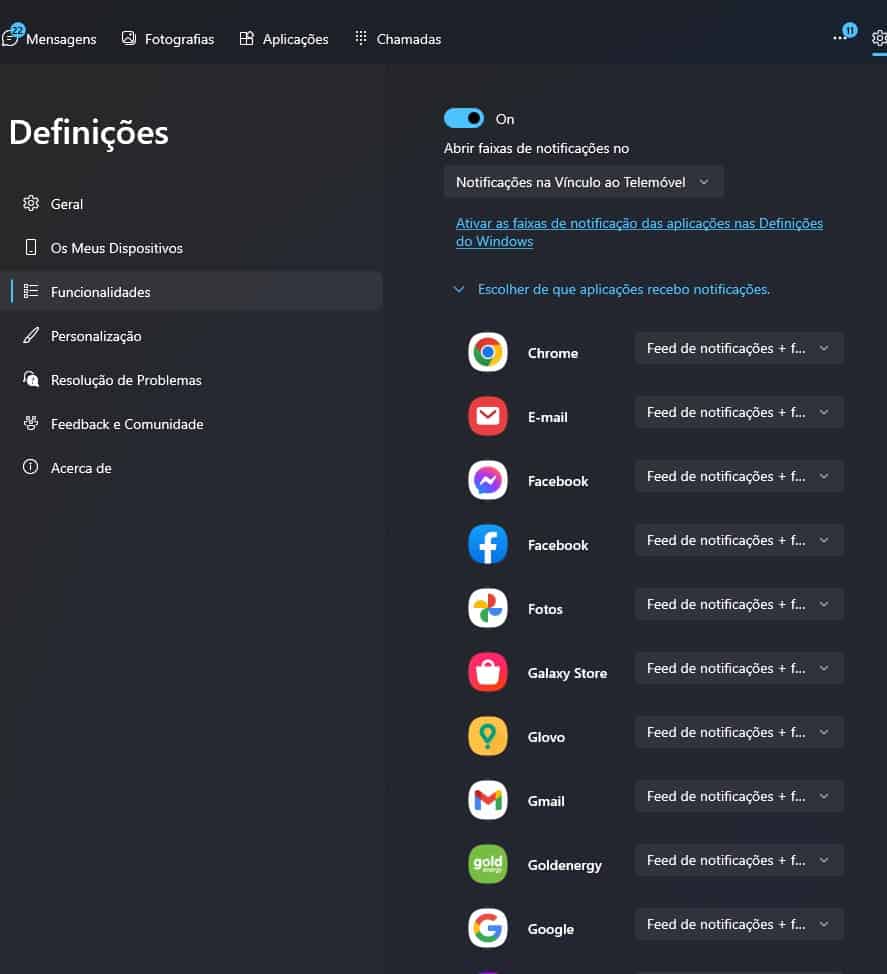Click the Geral gear icon
This screenshot has width=887, height=974.
30,203
